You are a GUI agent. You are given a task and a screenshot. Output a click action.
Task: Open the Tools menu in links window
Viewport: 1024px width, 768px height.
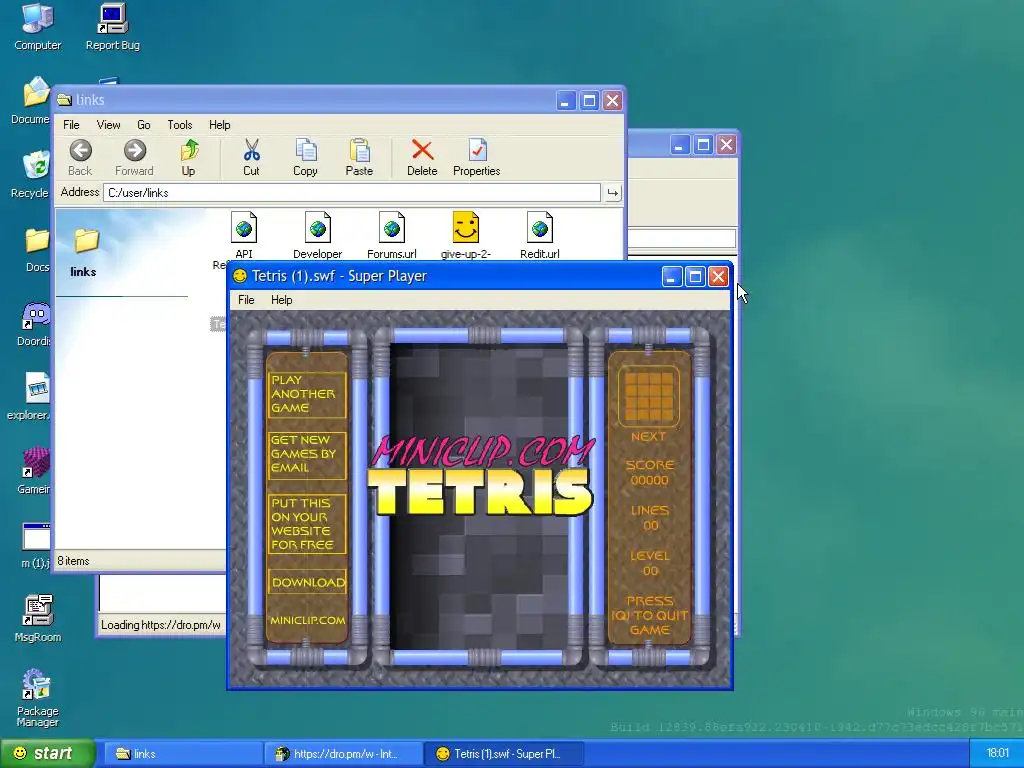tap(180, 125)
